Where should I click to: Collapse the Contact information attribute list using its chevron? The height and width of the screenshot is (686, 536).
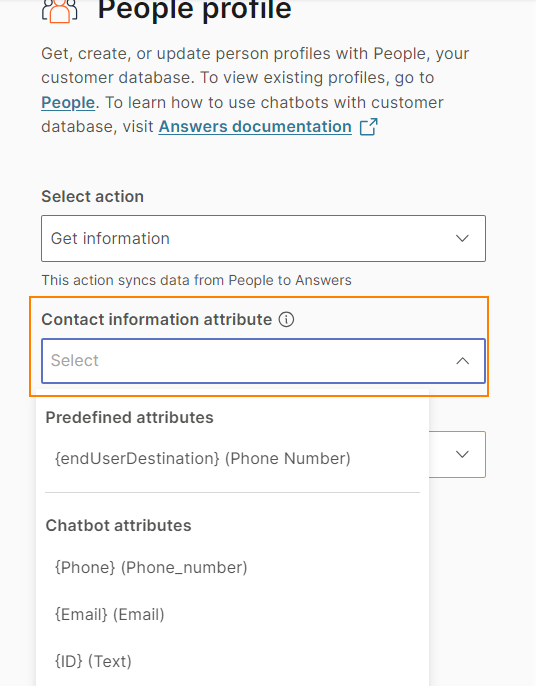[462, 361]
